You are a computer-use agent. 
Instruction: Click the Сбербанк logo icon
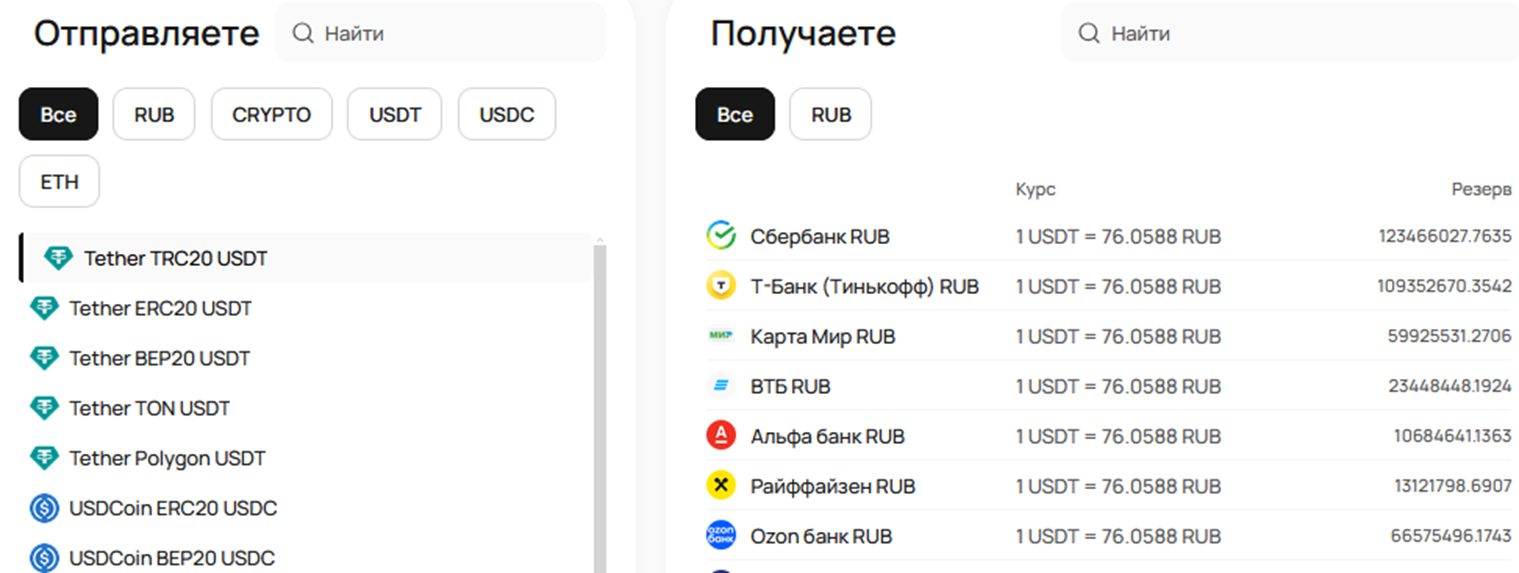[x=721, y=236]
